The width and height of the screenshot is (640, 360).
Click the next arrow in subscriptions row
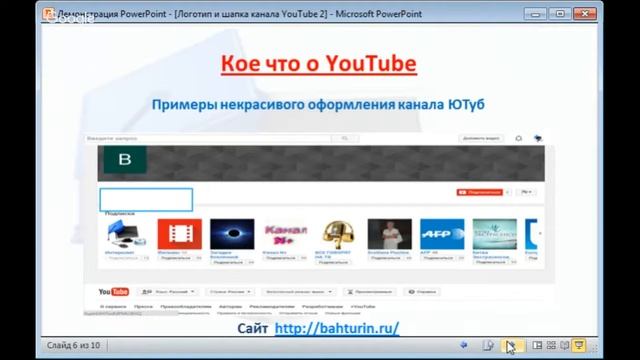point(540,233)
